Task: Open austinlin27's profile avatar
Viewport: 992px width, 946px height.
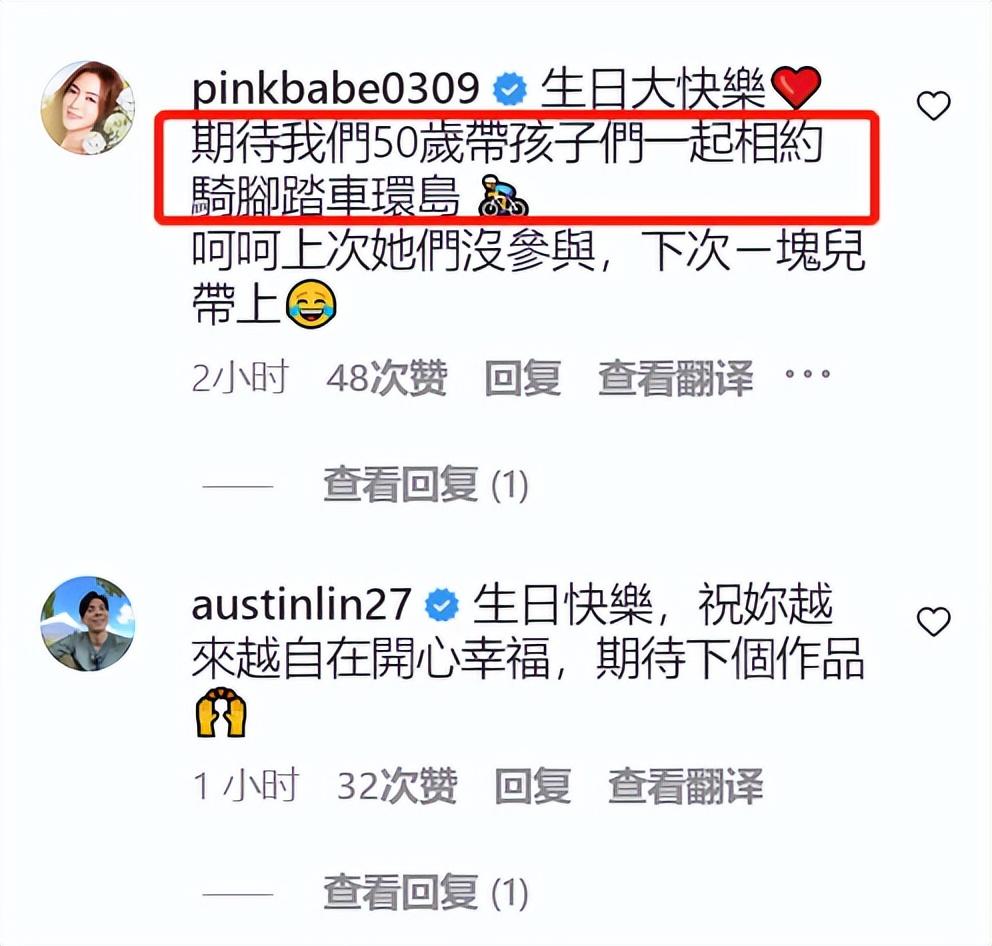Action: [88, 623]
